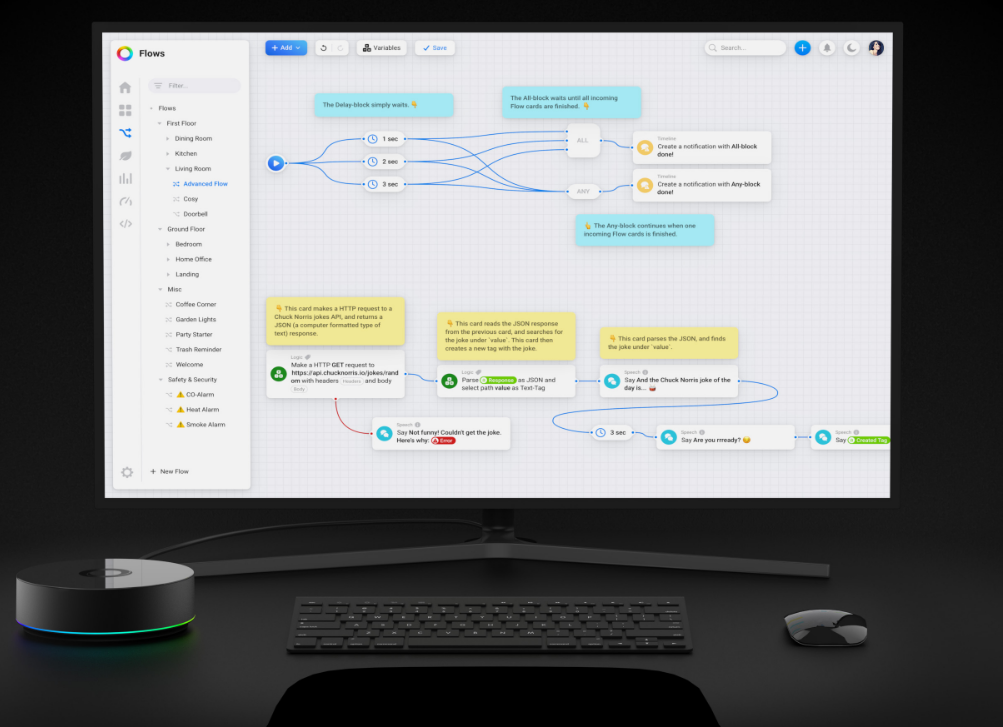Toggle dark mode with the moon icon
The image size is (1003, 727).
coord(851,48)
